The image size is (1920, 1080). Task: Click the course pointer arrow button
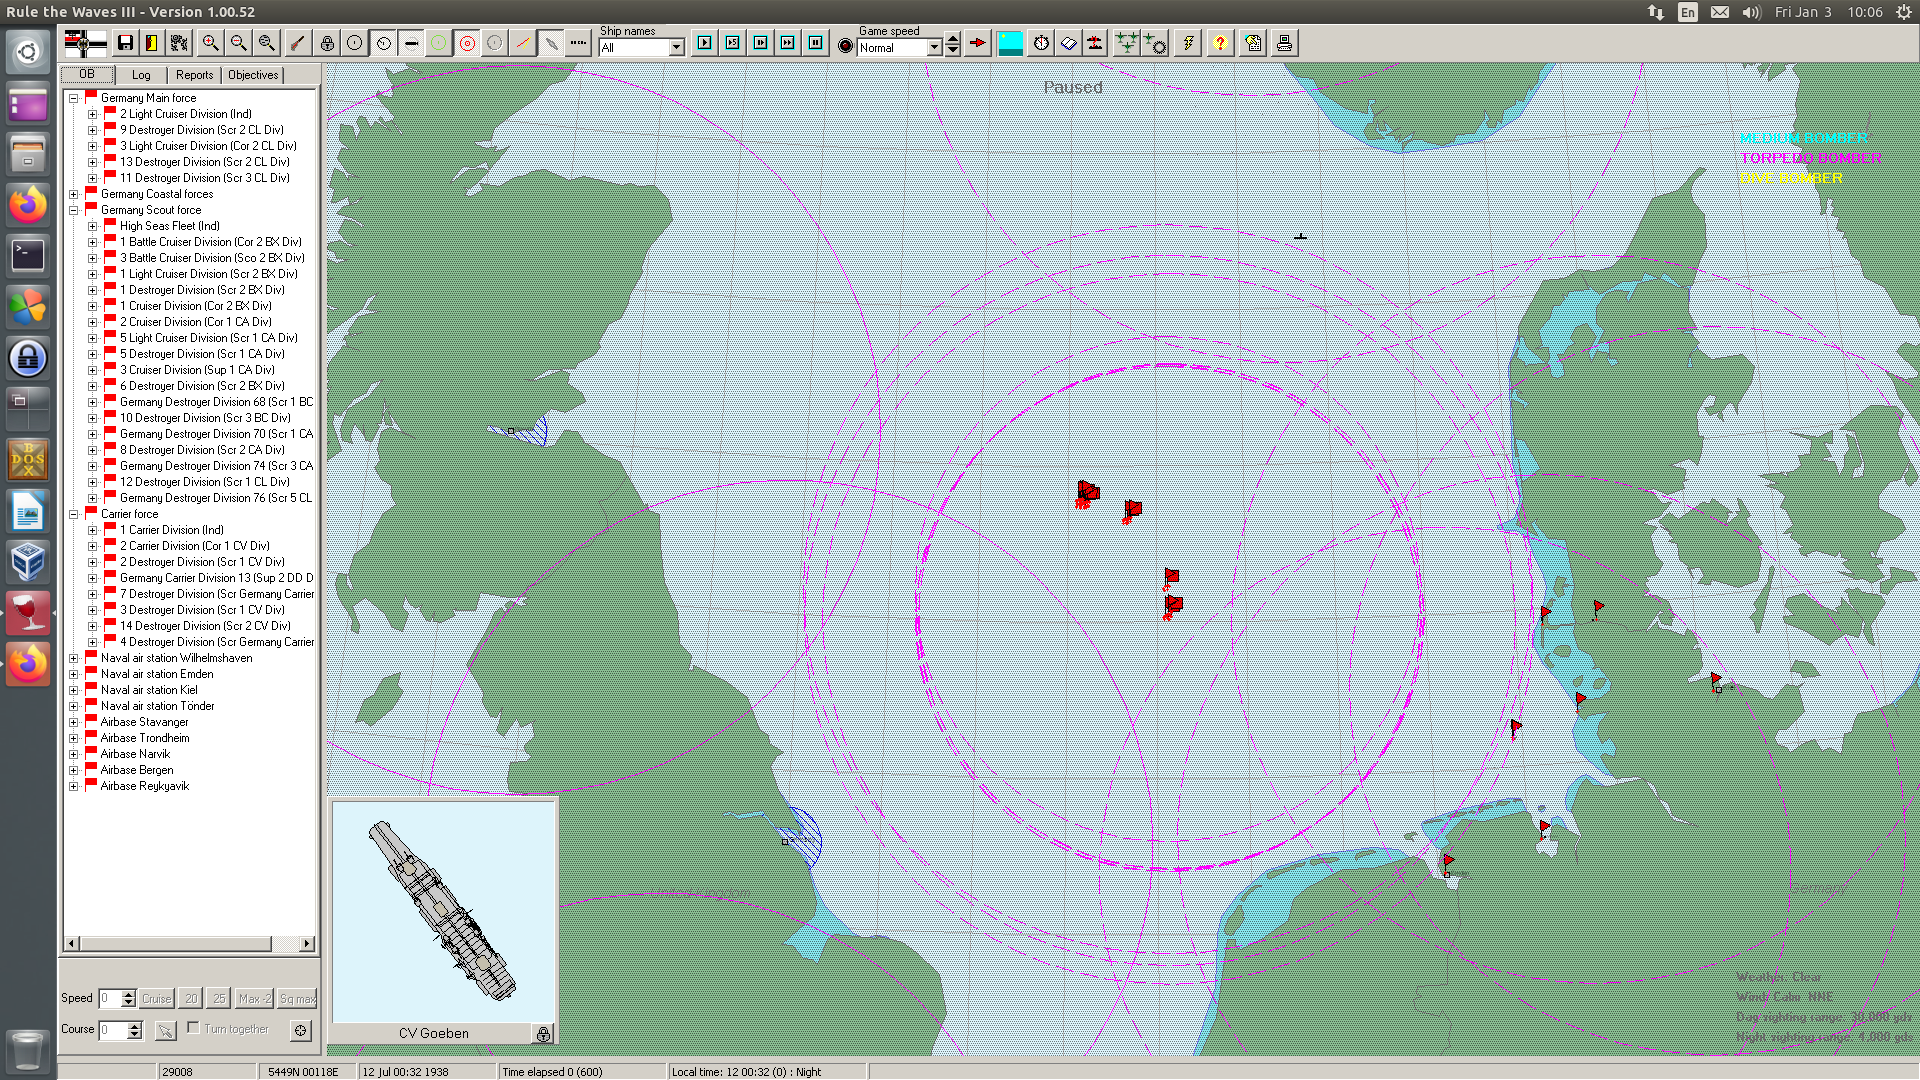point(165,1030)
